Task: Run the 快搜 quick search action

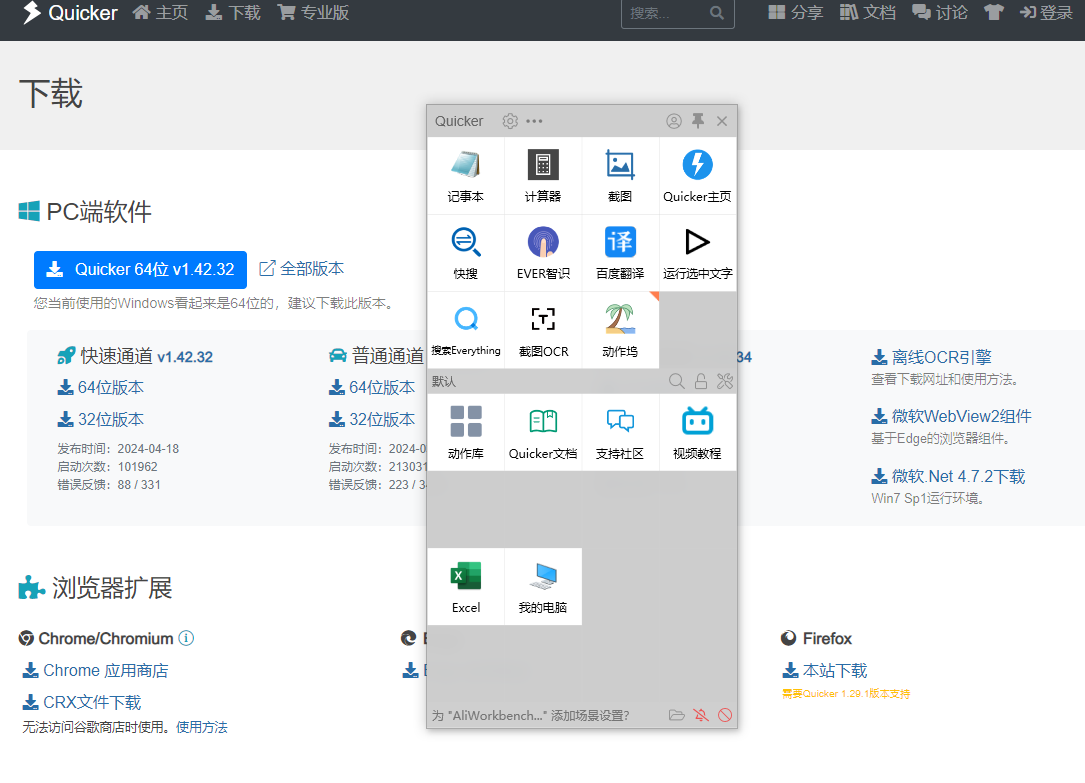Action: [466, 253]
